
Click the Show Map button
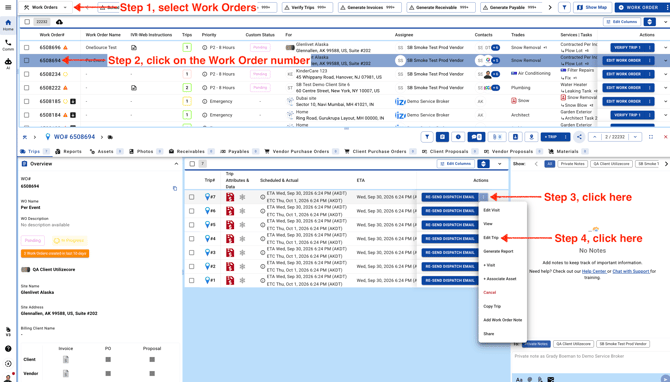point(592,7)
